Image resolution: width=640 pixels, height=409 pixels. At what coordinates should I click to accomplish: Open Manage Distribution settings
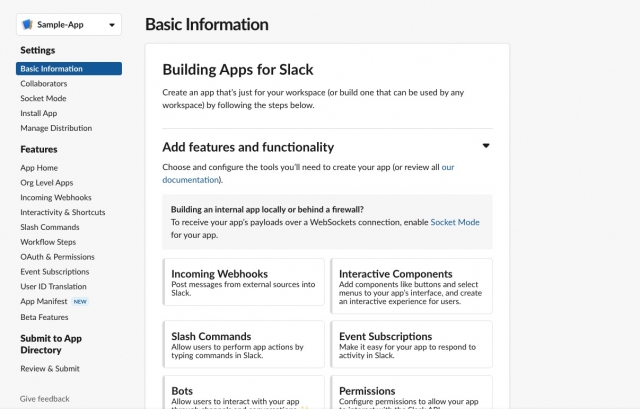[56, 128]
